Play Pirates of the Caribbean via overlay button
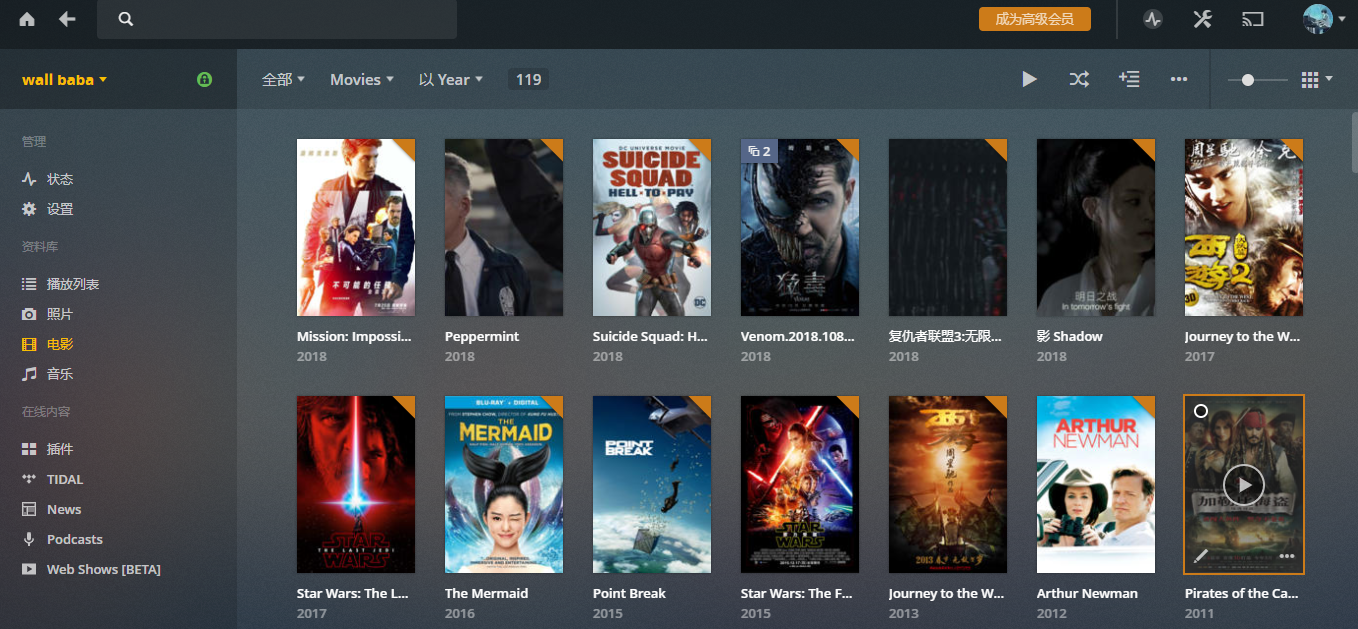Screen dimensions: 1358x629 [1244, 485]
